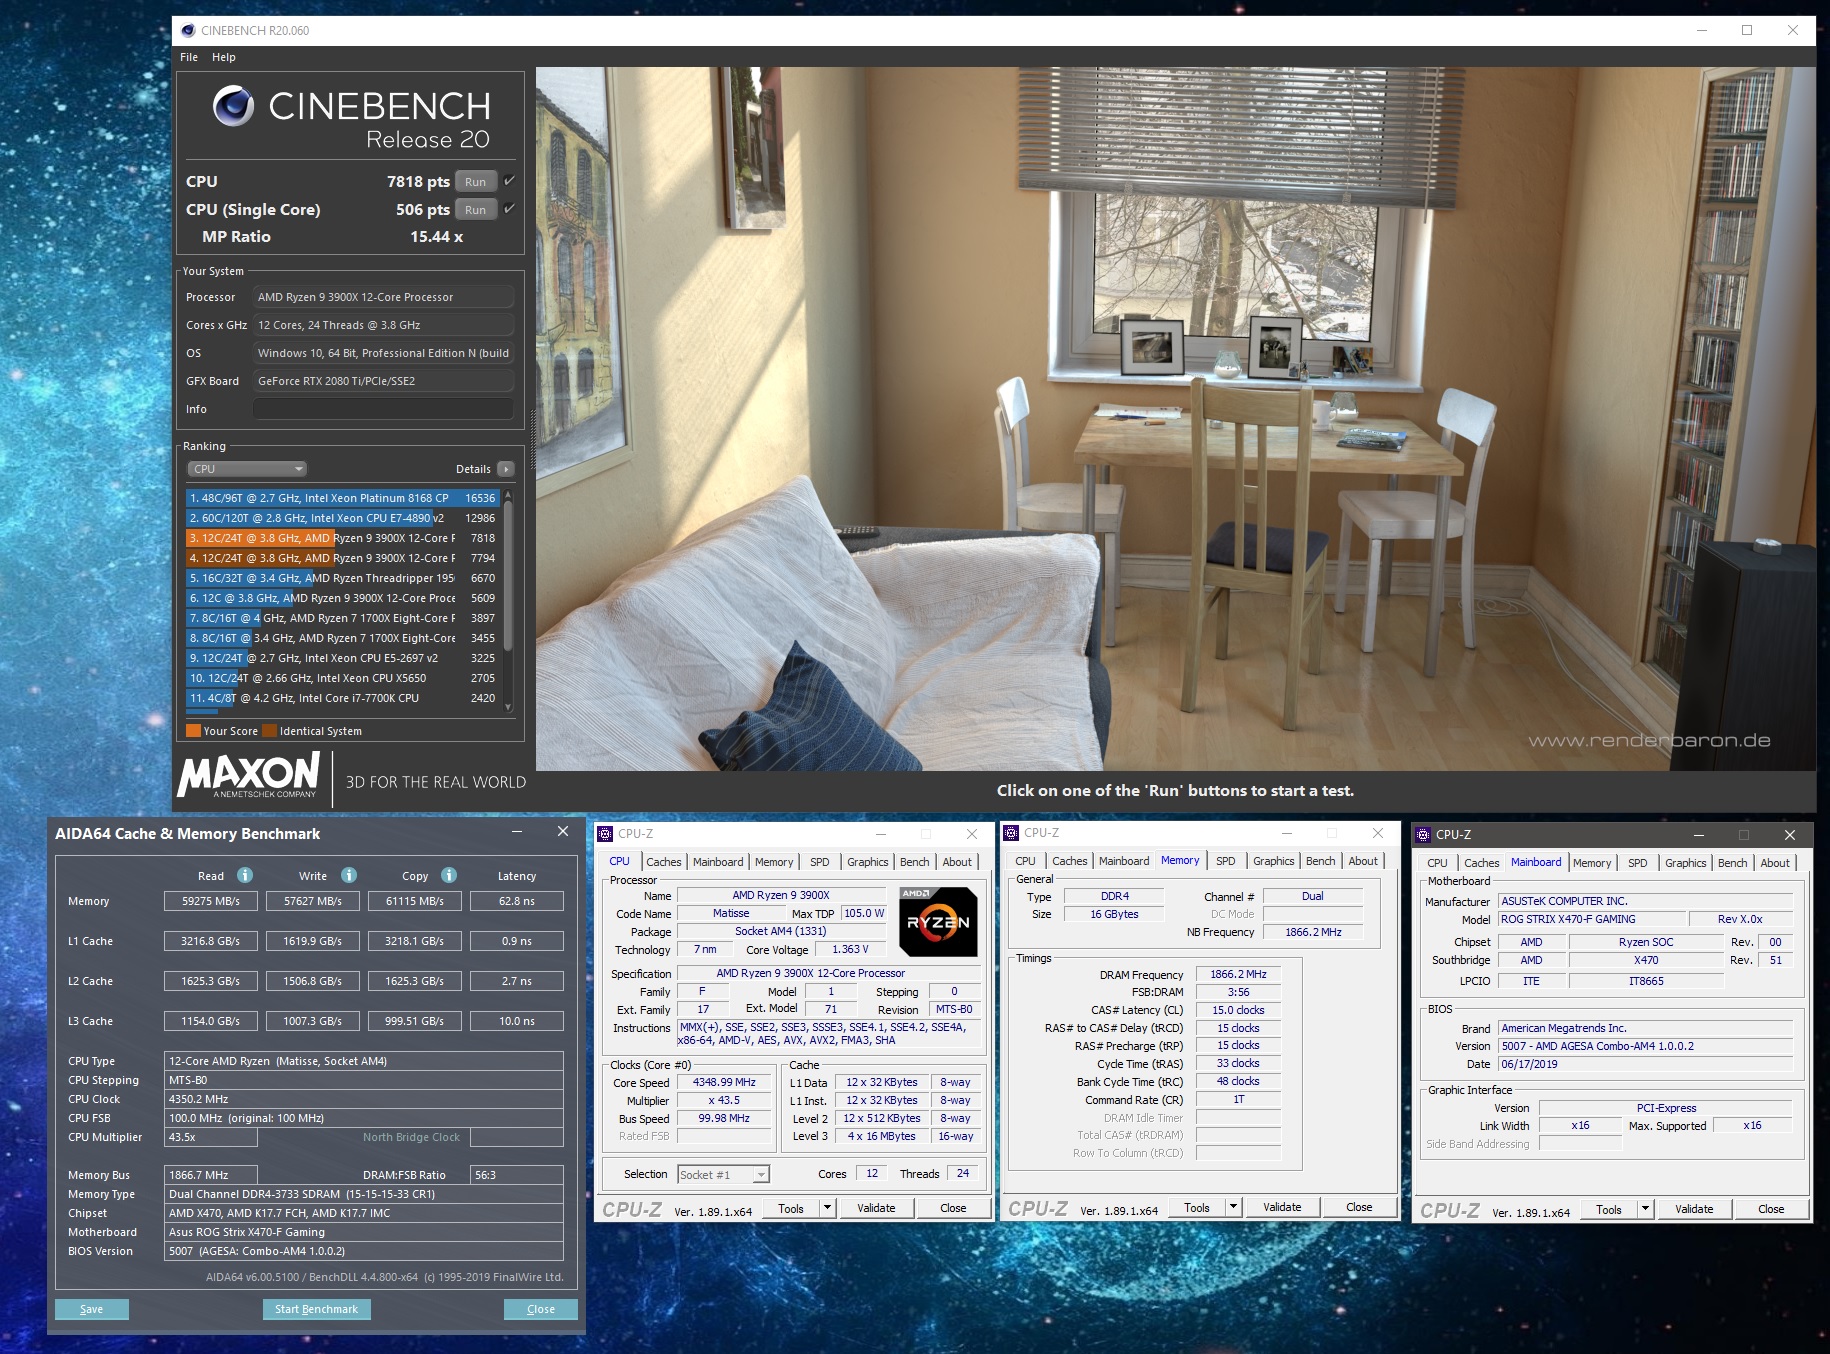
Task: Click the Info input field in Your System
Action: [383, 409]
